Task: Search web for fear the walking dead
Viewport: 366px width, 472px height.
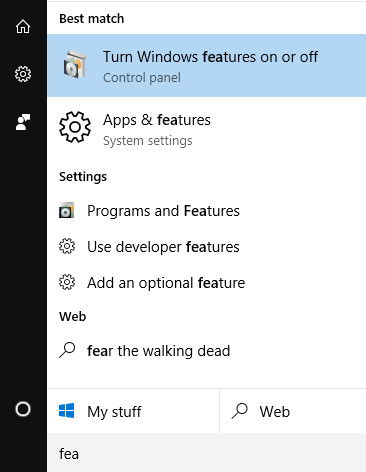Action: (207, 351)
